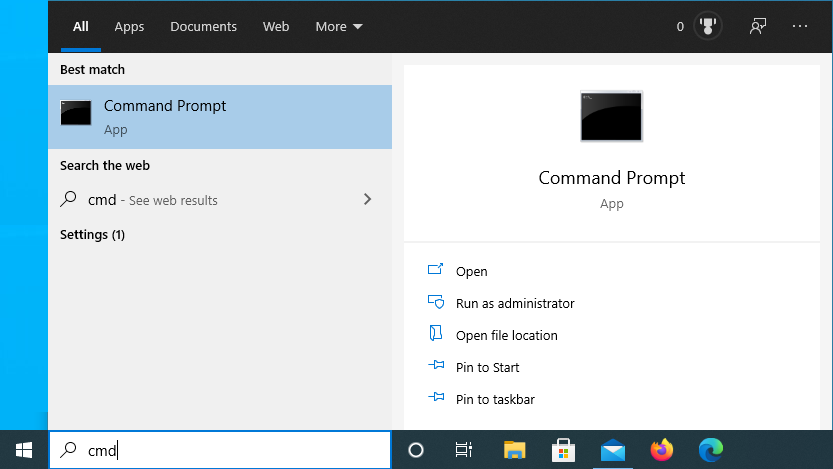Screen dimensions: 833x469
Task: Open the three-dots options menu
Action: pyautogui.click(x=800, y=27)
